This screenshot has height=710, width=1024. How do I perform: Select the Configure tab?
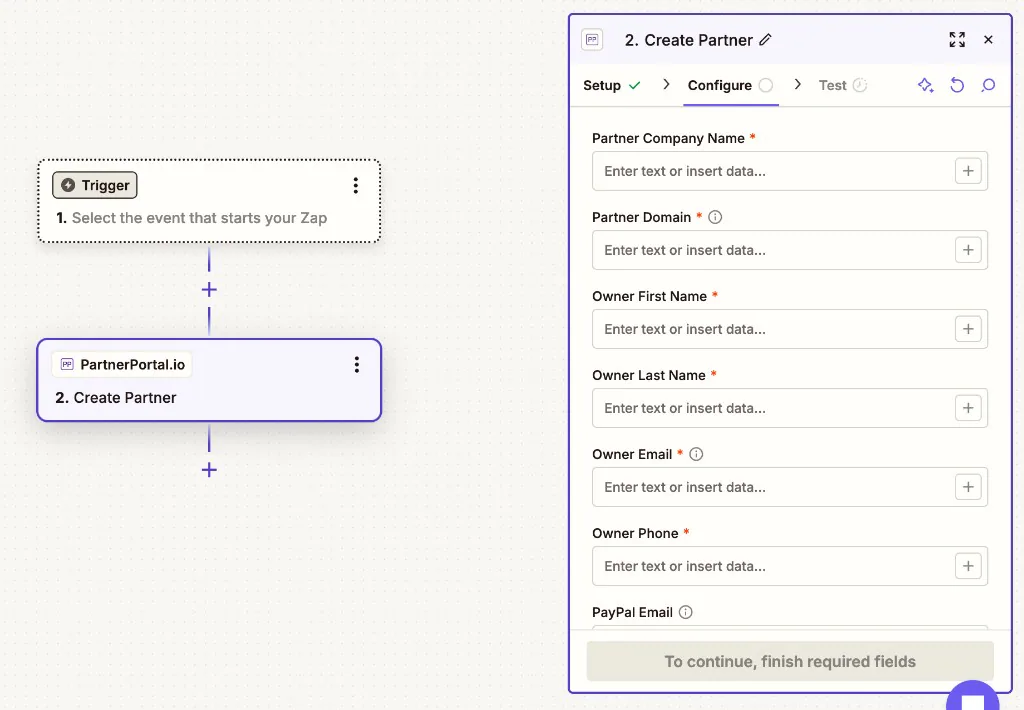point(730,86)
